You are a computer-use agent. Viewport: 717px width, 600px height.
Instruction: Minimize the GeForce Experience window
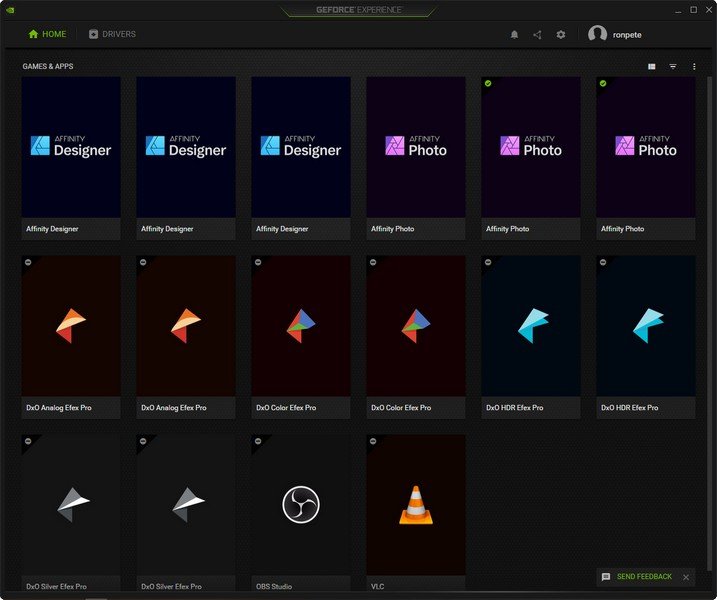[x=678, y=10]
